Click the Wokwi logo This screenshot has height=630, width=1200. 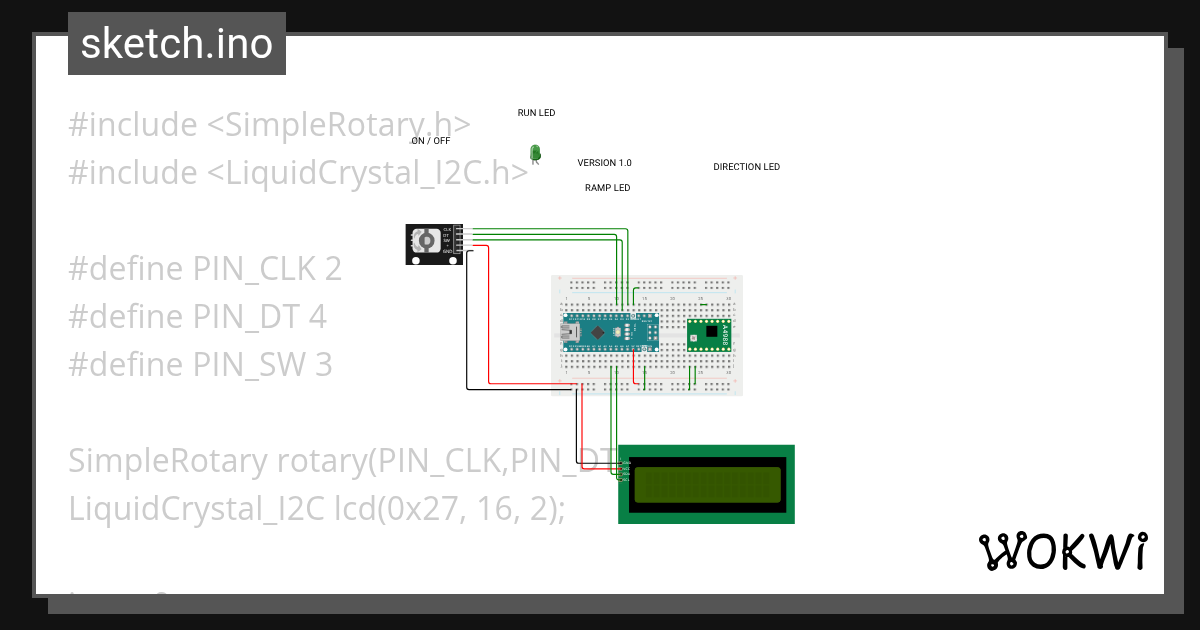pyautogui.click(x=1062, y=551)
